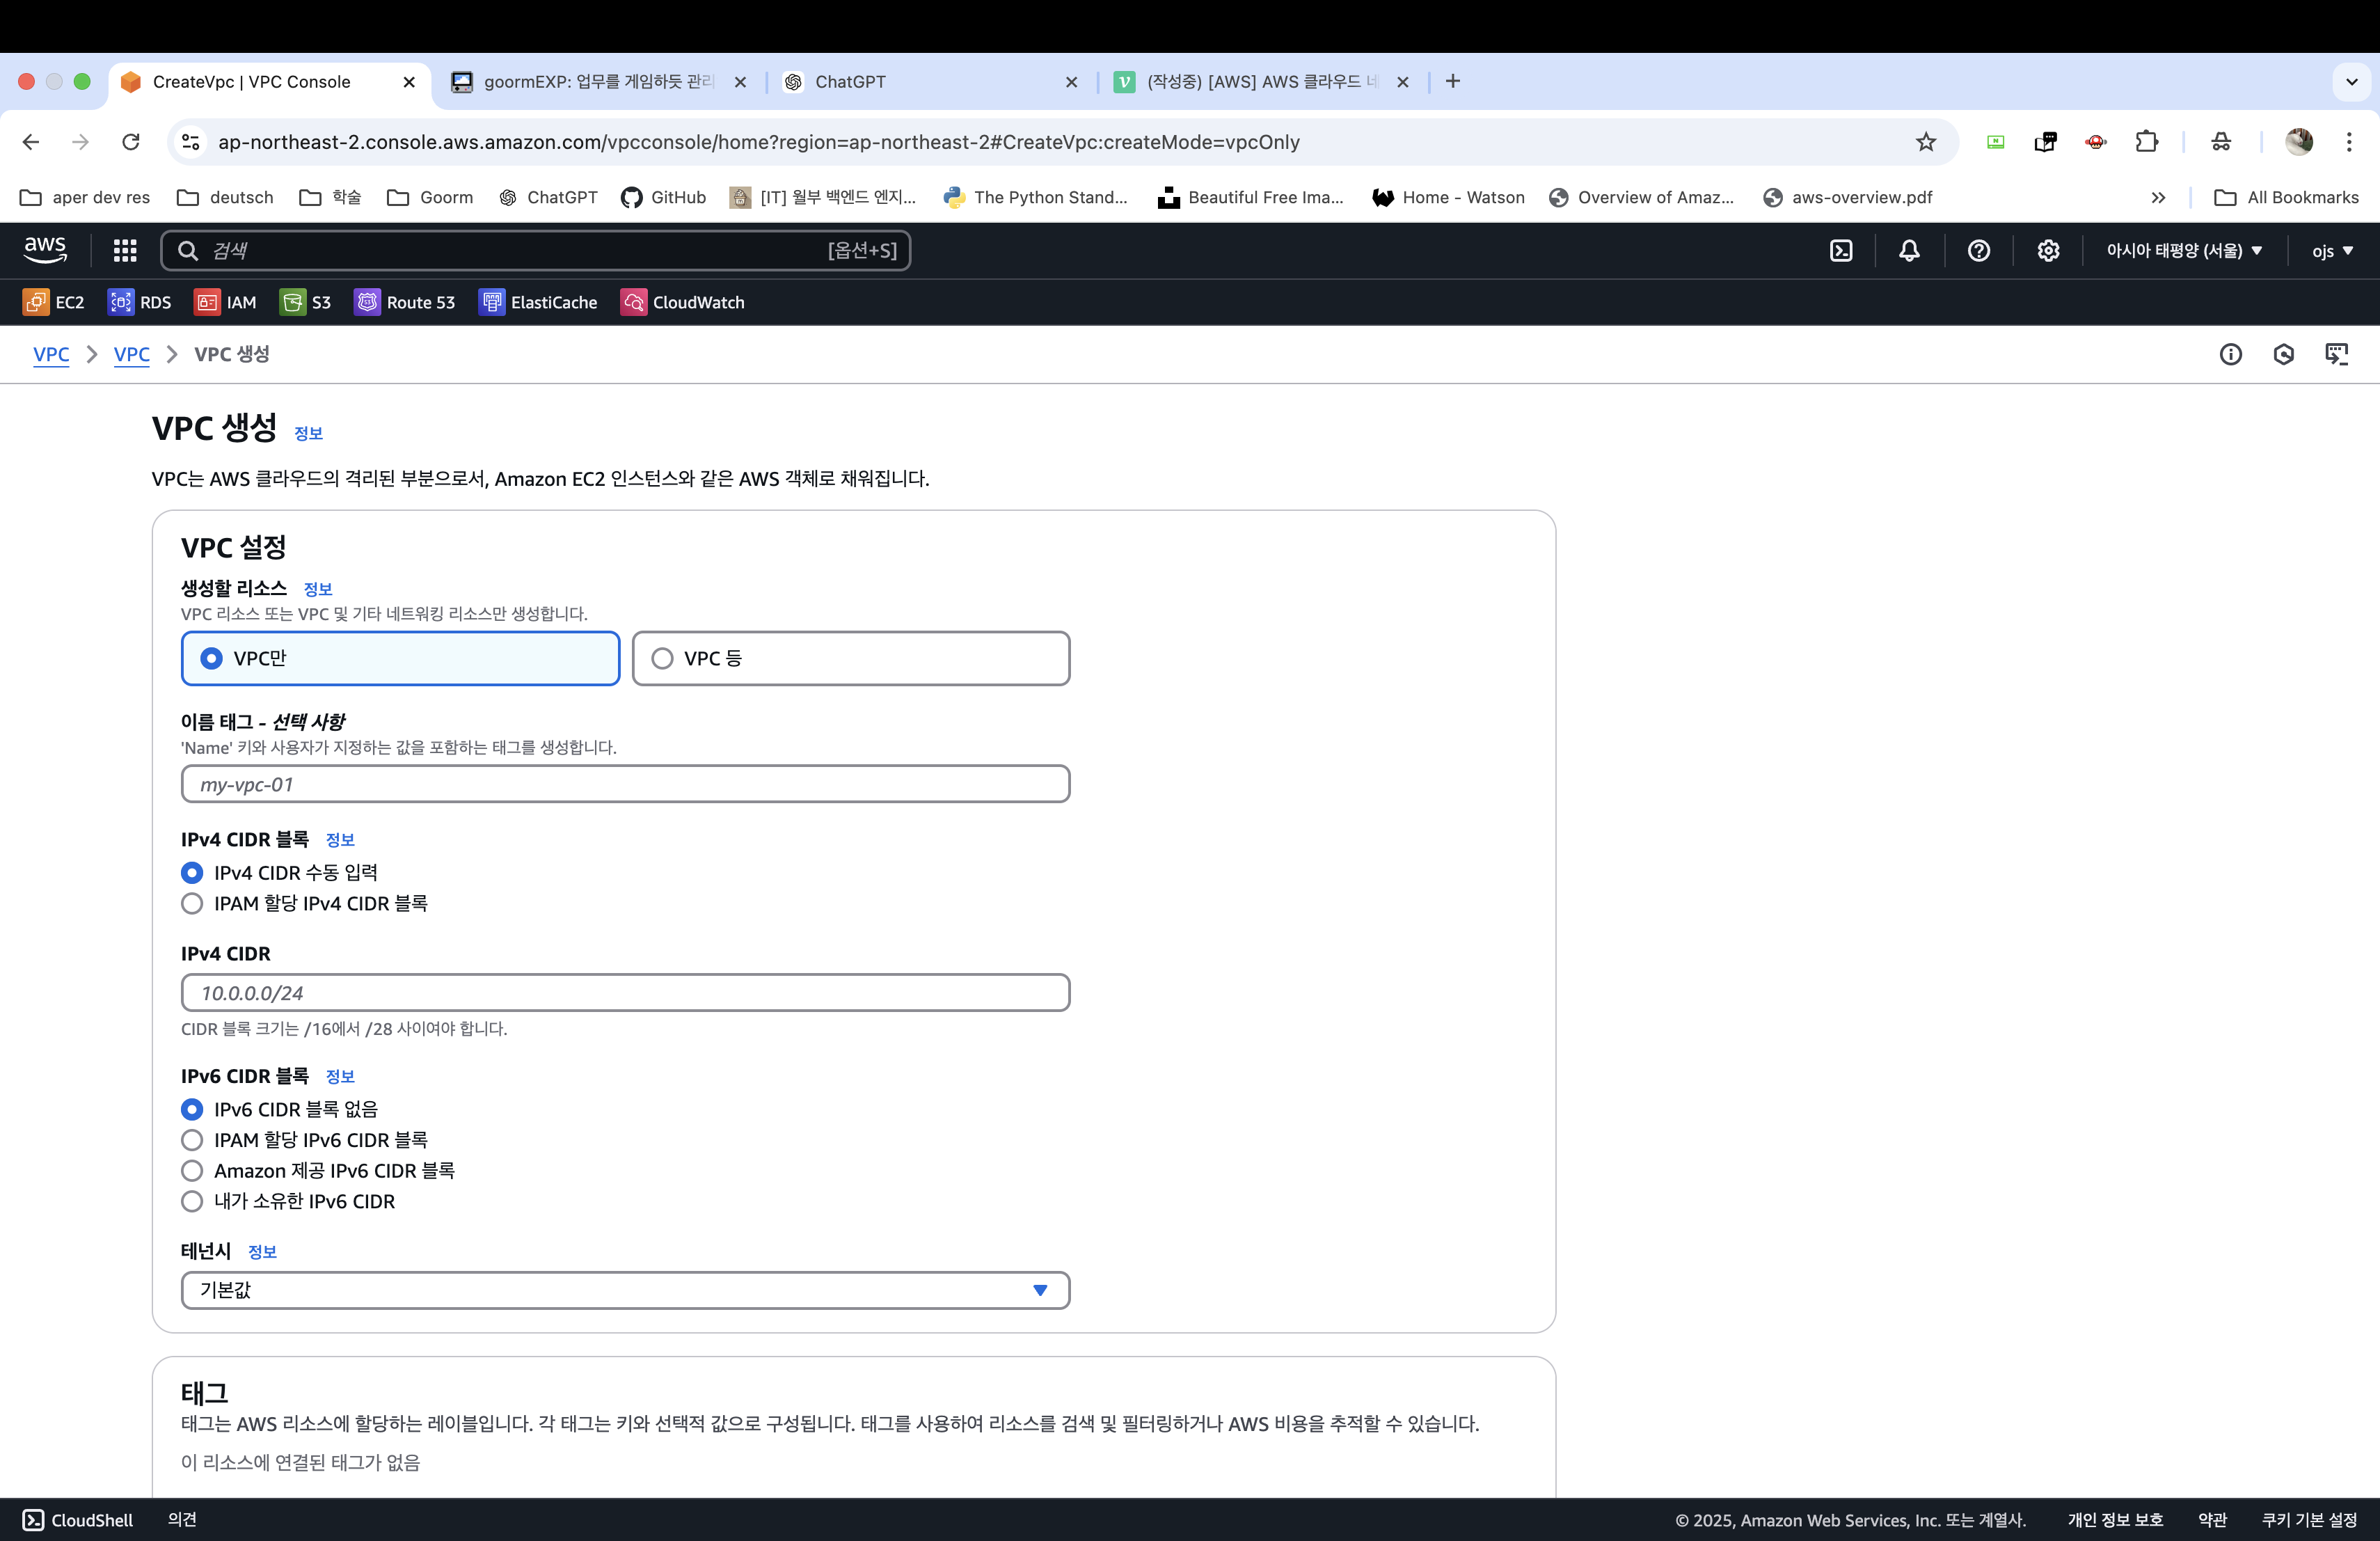Switch to the '(작성중) [AWS]' browser tab

(x=1262, y=81)
